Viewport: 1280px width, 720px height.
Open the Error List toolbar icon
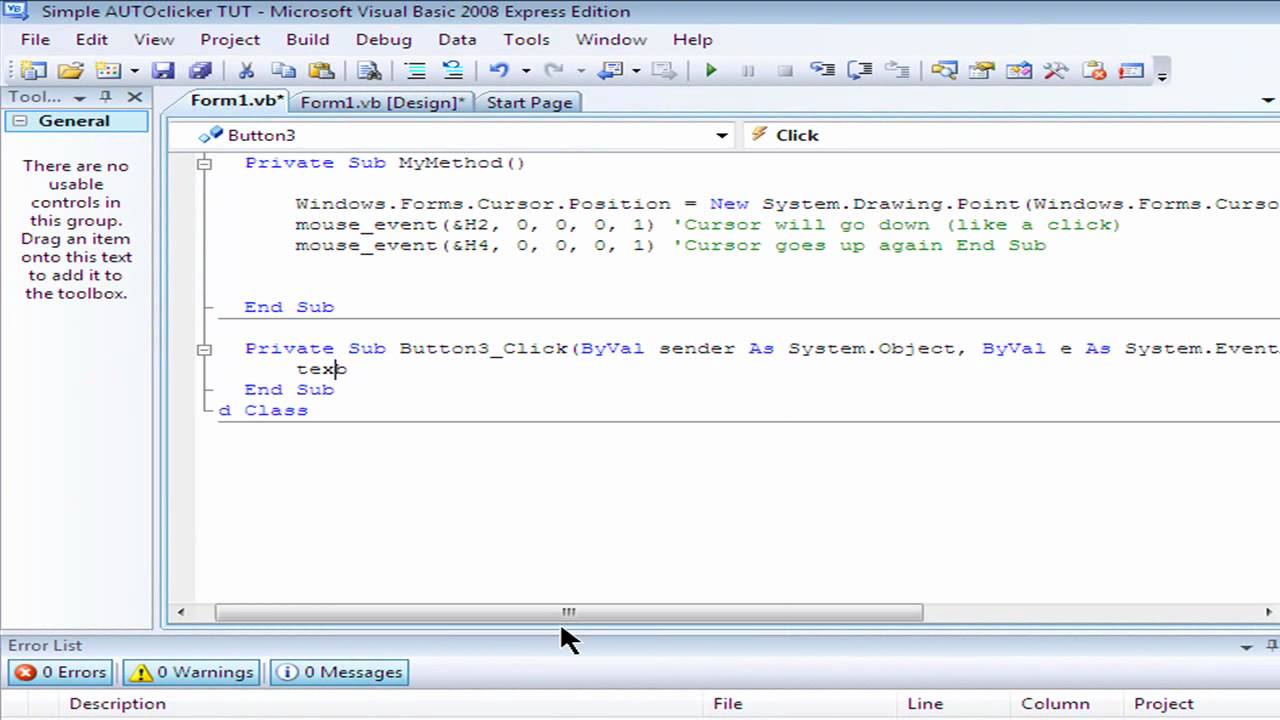1094,71
